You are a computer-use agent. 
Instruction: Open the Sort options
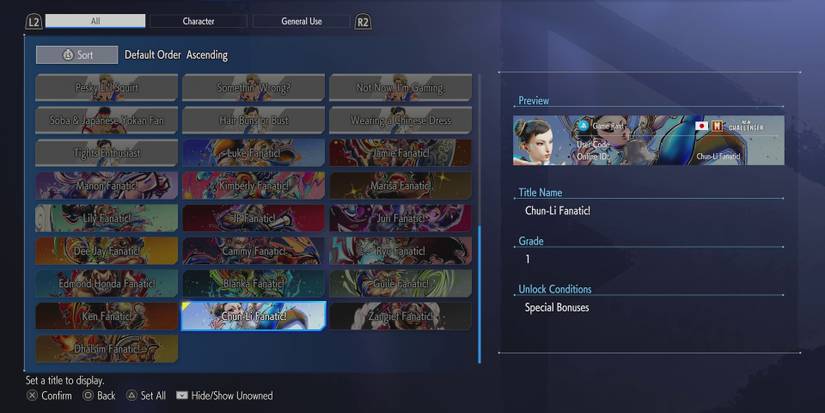click(77, 55)
